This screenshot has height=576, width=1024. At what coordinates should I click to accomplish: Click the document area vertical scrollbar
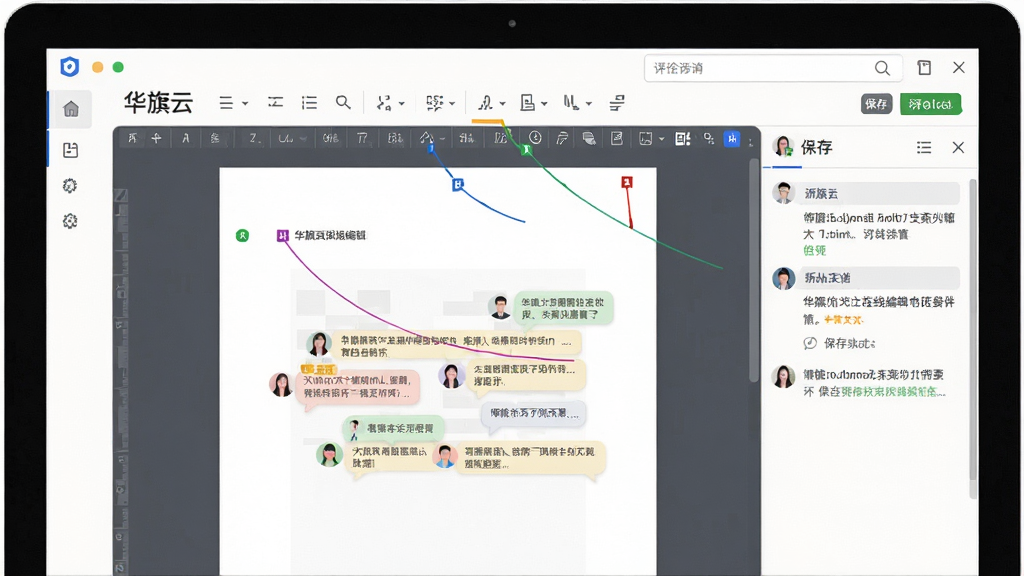click(754, 269)
